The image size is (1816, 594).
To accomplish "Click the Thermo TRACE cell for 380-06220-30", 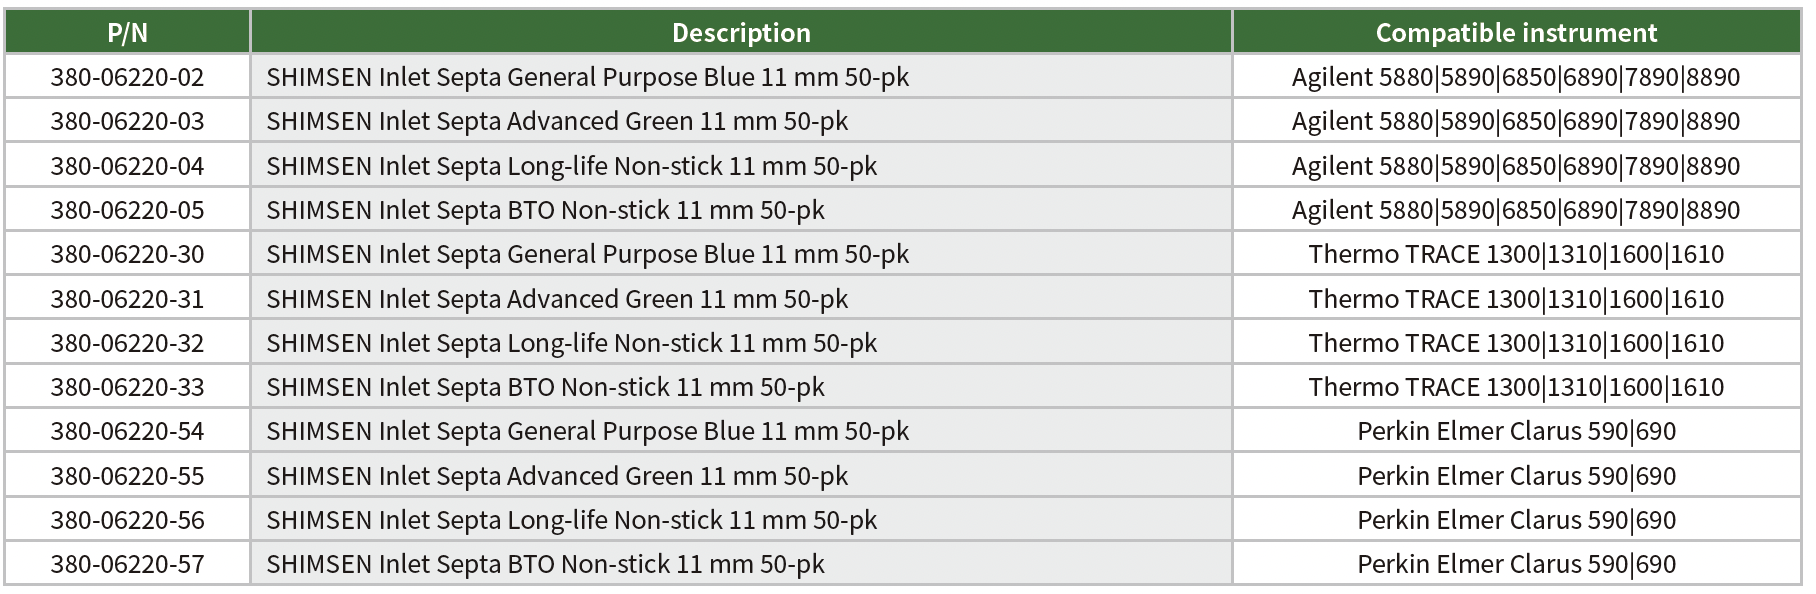I will pyautogui.click(x=1516, y=254).
